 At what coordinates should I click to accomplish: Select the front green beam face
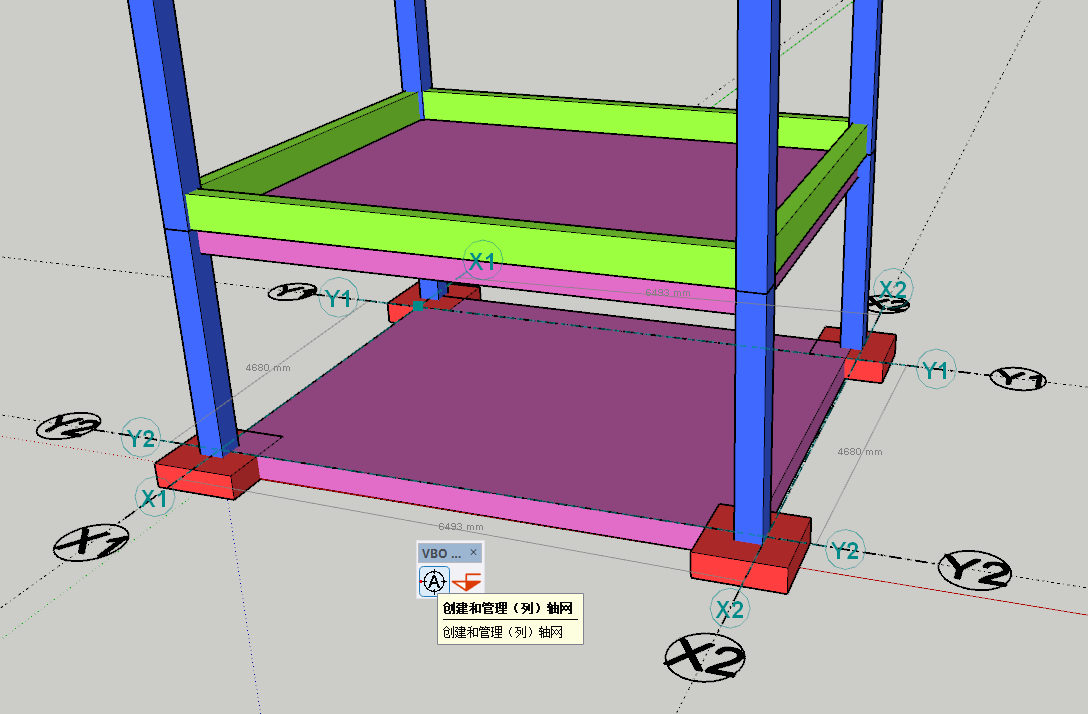(x=450, y=236)
